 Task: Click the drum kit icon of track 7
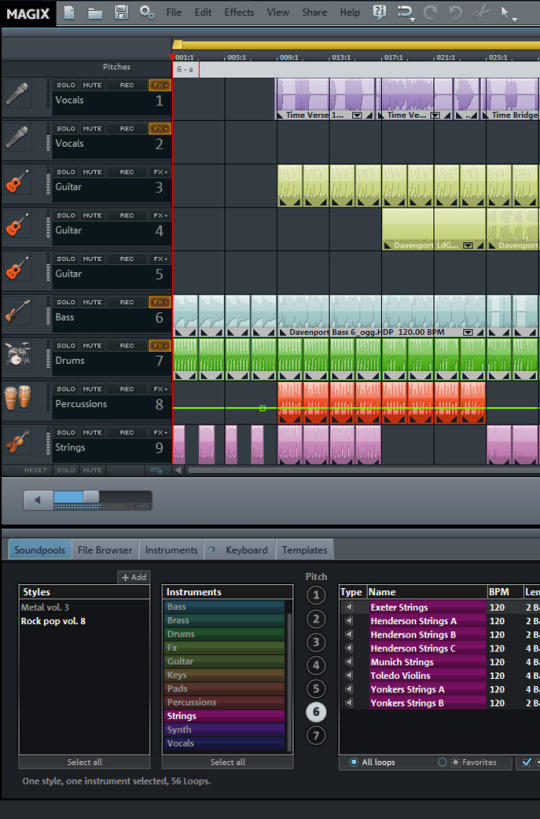(18, 354)
